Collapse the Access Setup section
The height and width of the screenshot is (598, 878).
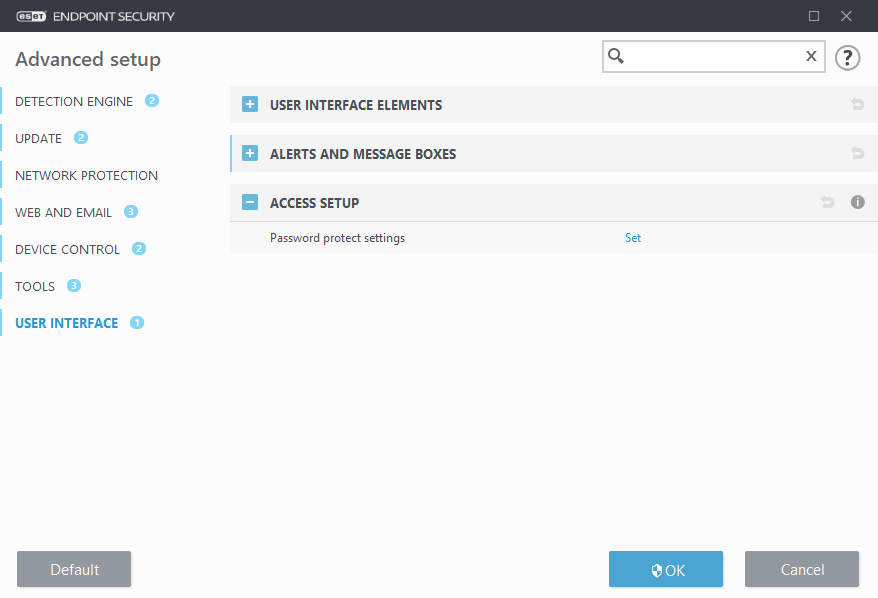tap(250, 202)
